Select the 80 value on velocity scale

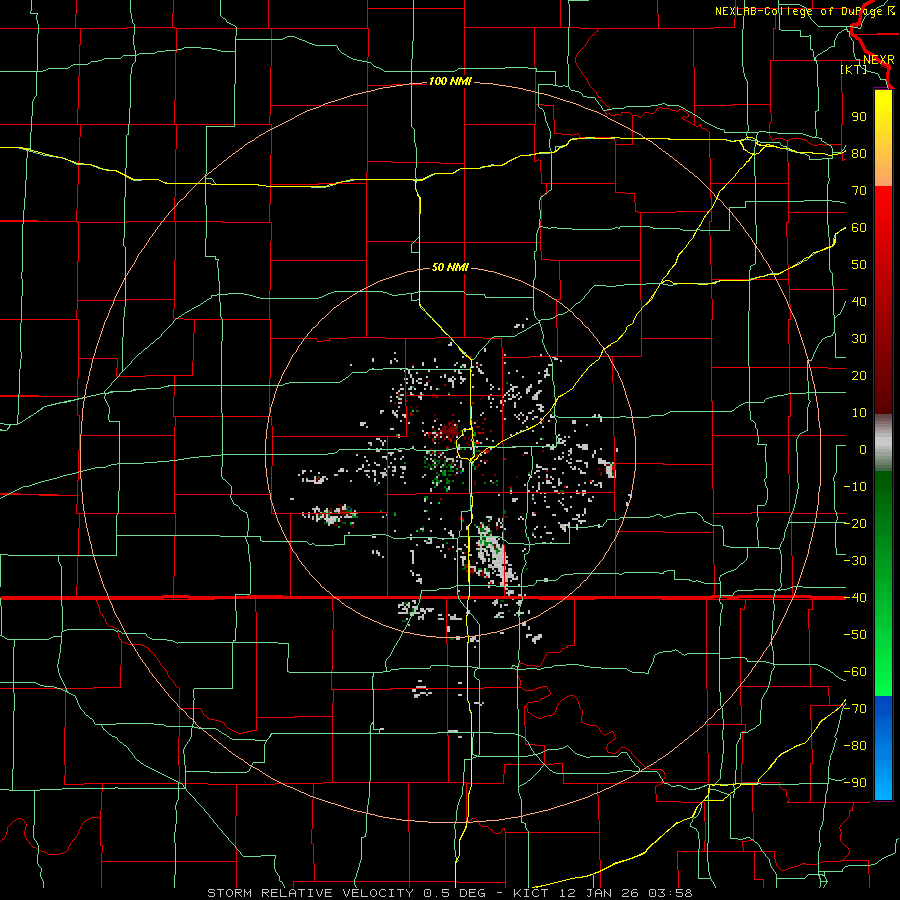pos(859,154)
